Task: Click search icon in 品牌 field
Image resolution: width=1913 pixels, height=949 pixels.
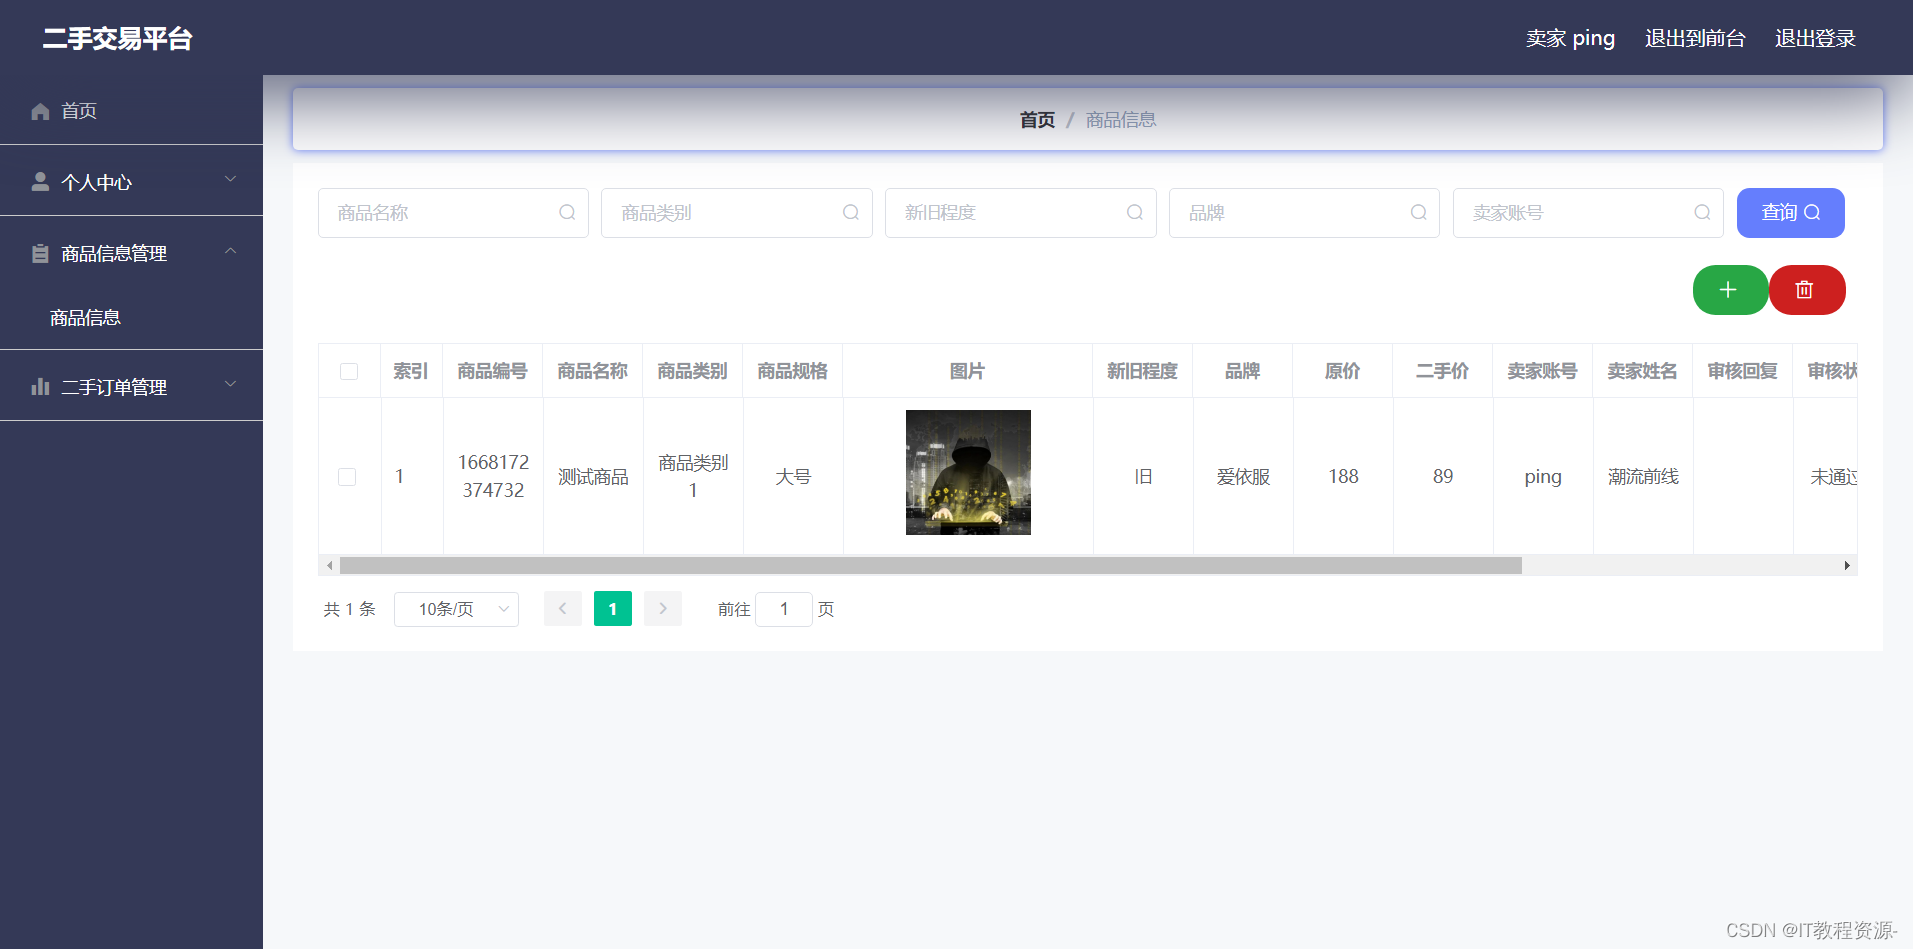Action: [x=1418, y=212]
